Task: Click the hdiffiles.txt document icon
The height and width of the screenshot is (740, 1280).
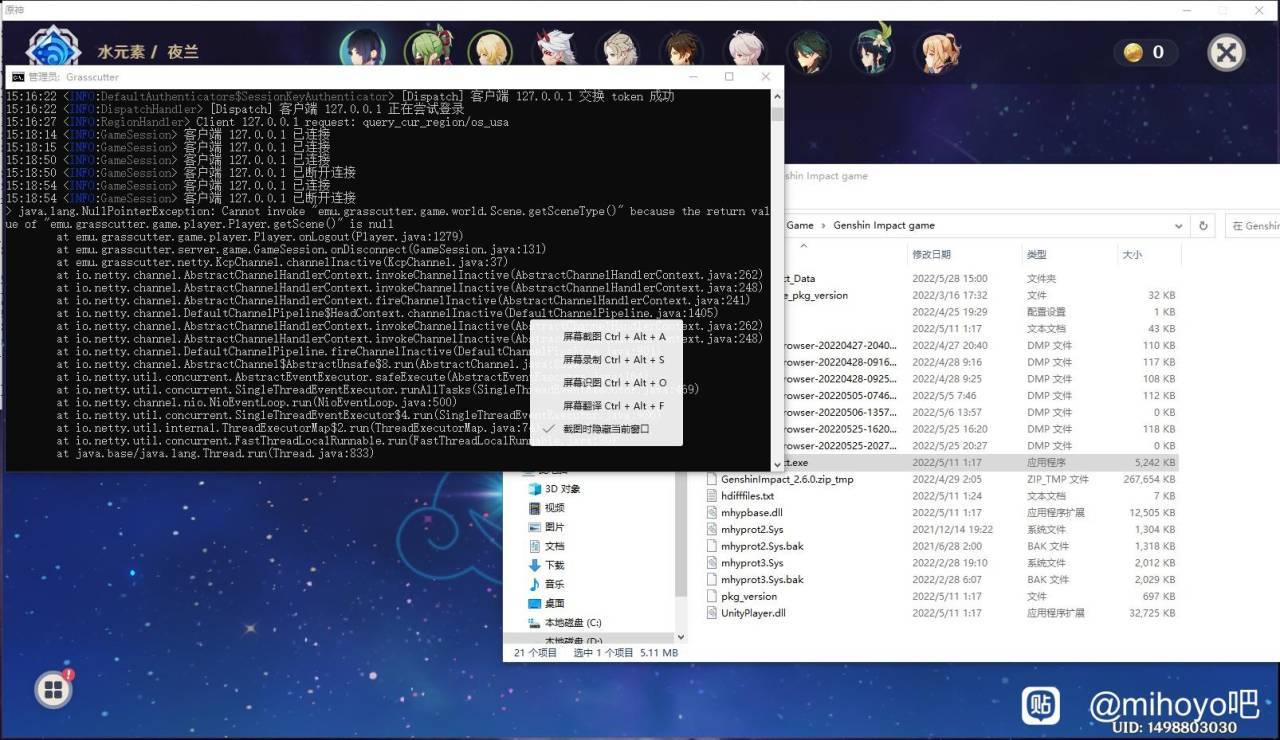Action: coord(712,496)
